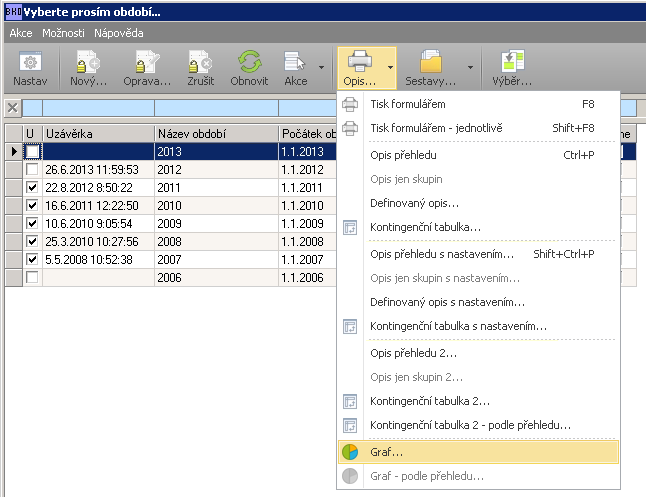Open the Nápověda help menu
Image resolution: width=646 pixels, height=497 pixels.
tap(119, 33)
